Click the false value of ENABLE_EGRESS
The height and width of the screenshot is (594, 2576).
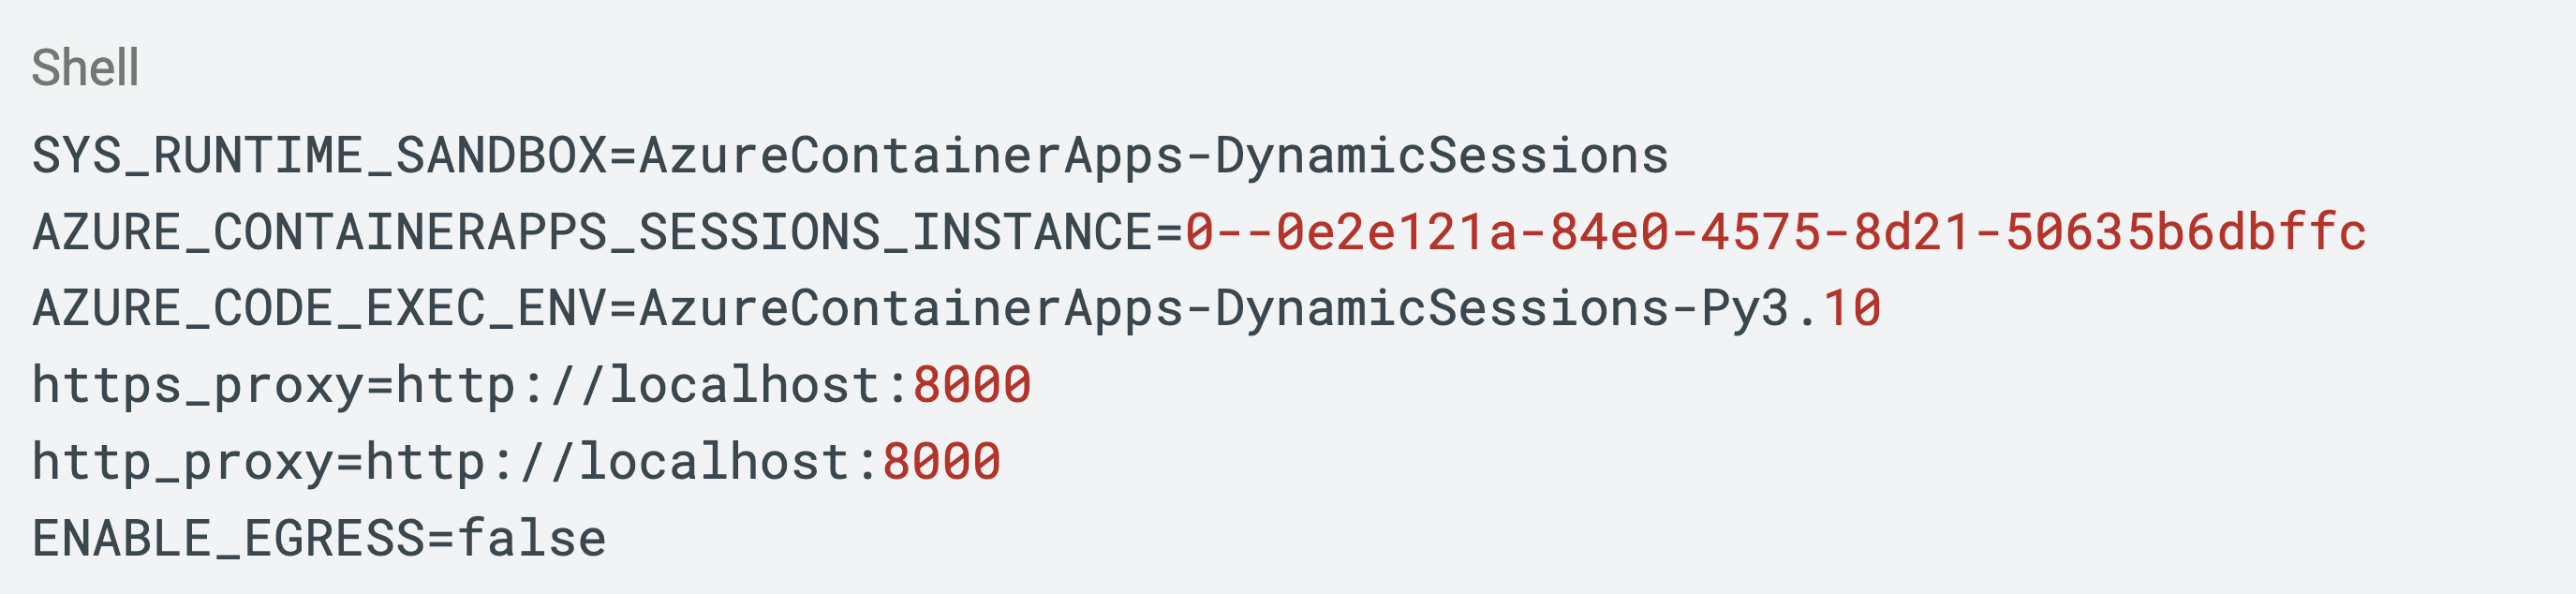532,538
